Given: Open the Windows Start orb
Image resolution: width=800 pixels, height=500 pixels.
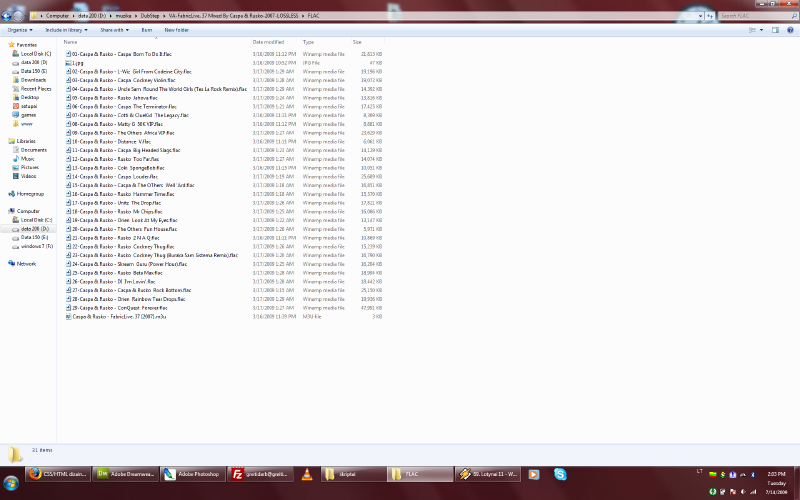Looking at the screenshot, I should (x=11, y=482).
